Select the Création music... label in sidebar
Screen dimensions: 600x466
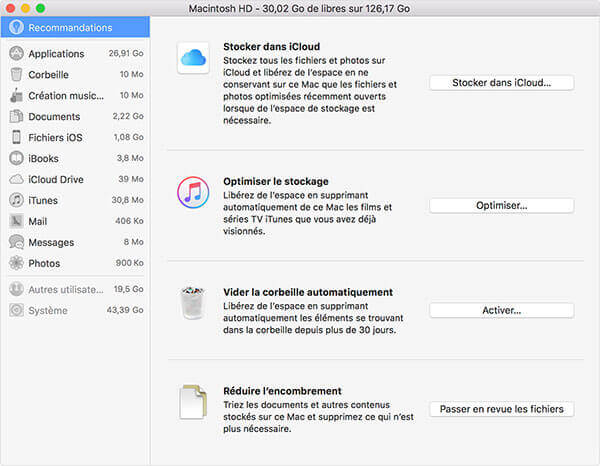[x=66, y=96]
